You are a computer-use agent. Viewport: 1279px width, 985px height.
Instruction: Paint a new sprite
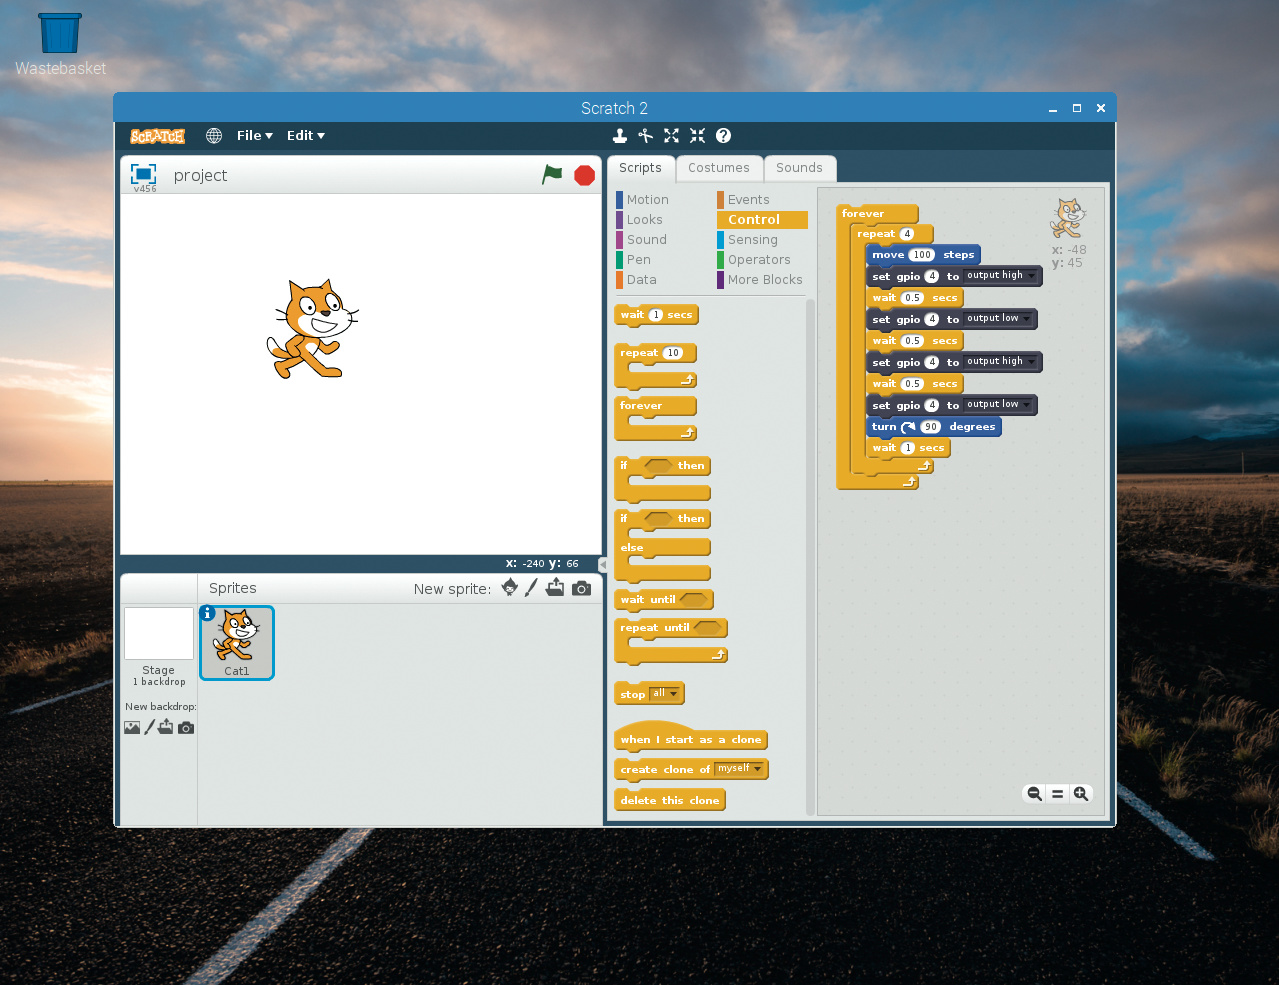(531, 588)
